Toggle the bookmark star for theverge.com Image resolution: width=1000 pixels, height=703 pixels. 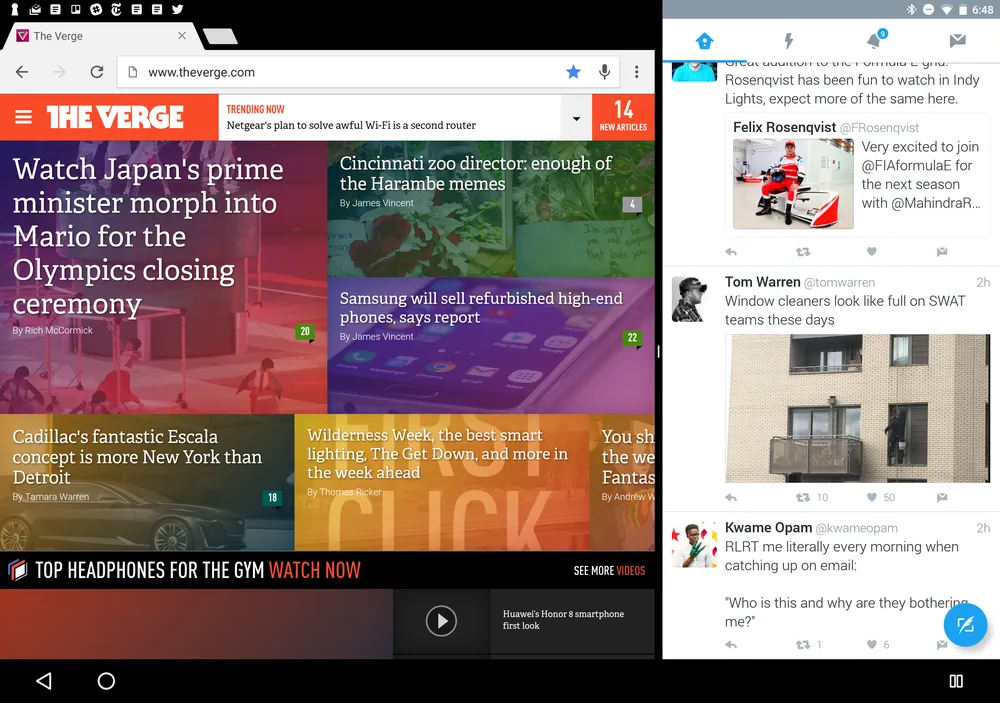point(573,72)
